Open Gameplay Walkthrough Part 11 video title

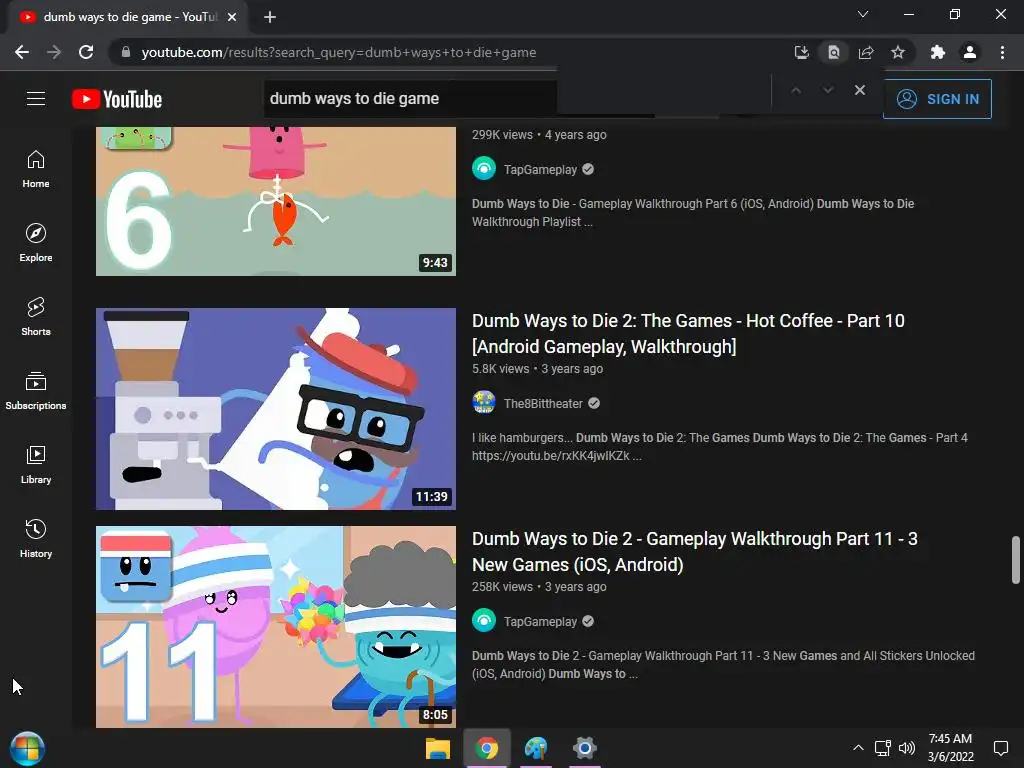click(695, 552)
